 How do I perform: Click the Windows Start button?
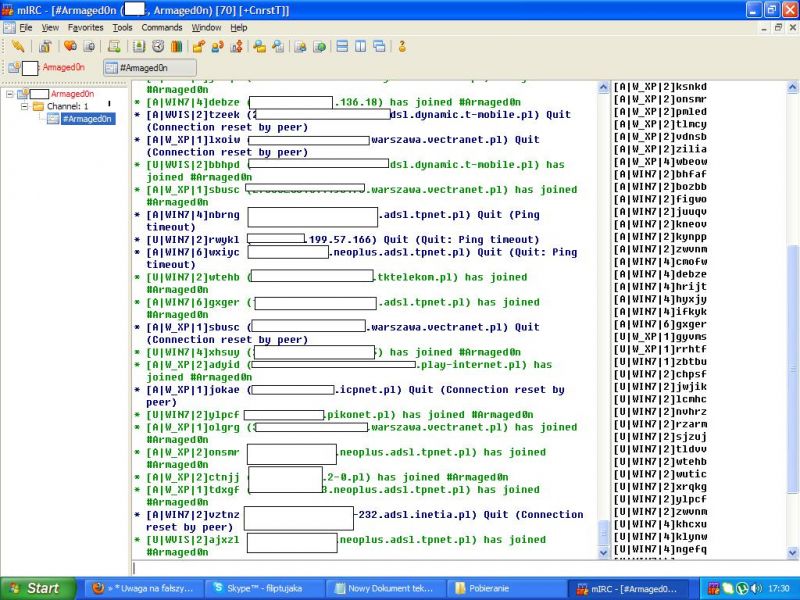38,588
